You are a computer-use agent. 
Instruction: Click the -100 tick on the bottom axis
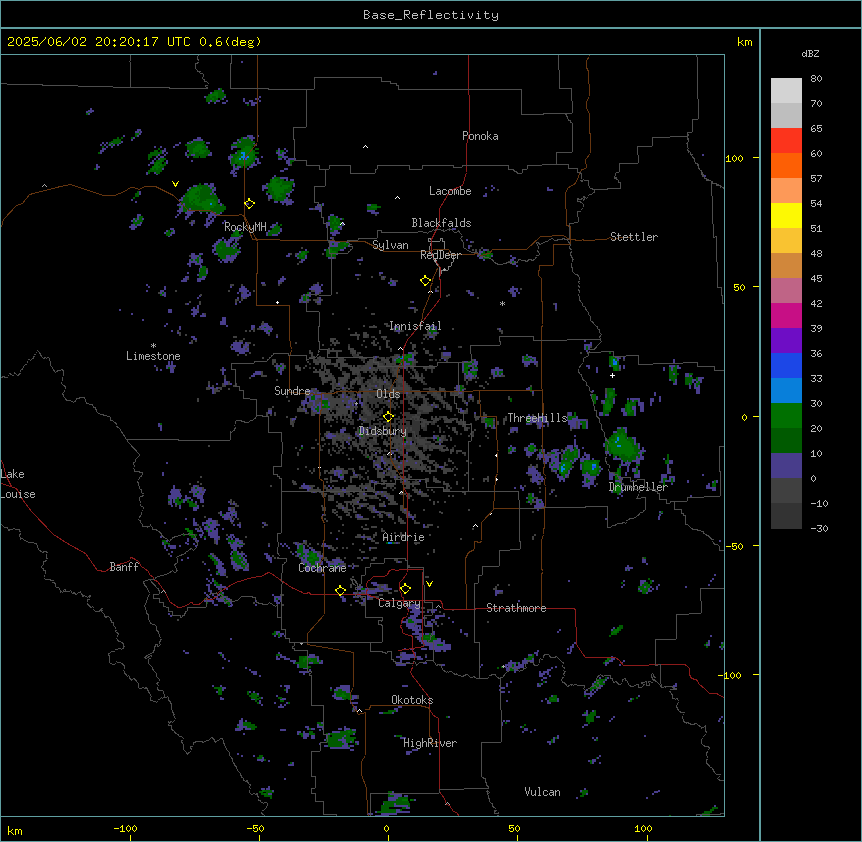click(125, 829)
